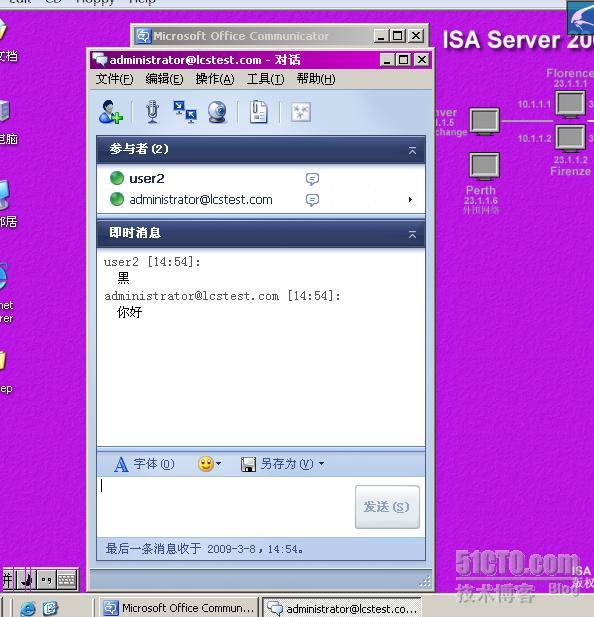Viewport: 594px width, 617px height.
Task: Close the Microsoft Office Communicator background window
Action: (x=416, y=36)
